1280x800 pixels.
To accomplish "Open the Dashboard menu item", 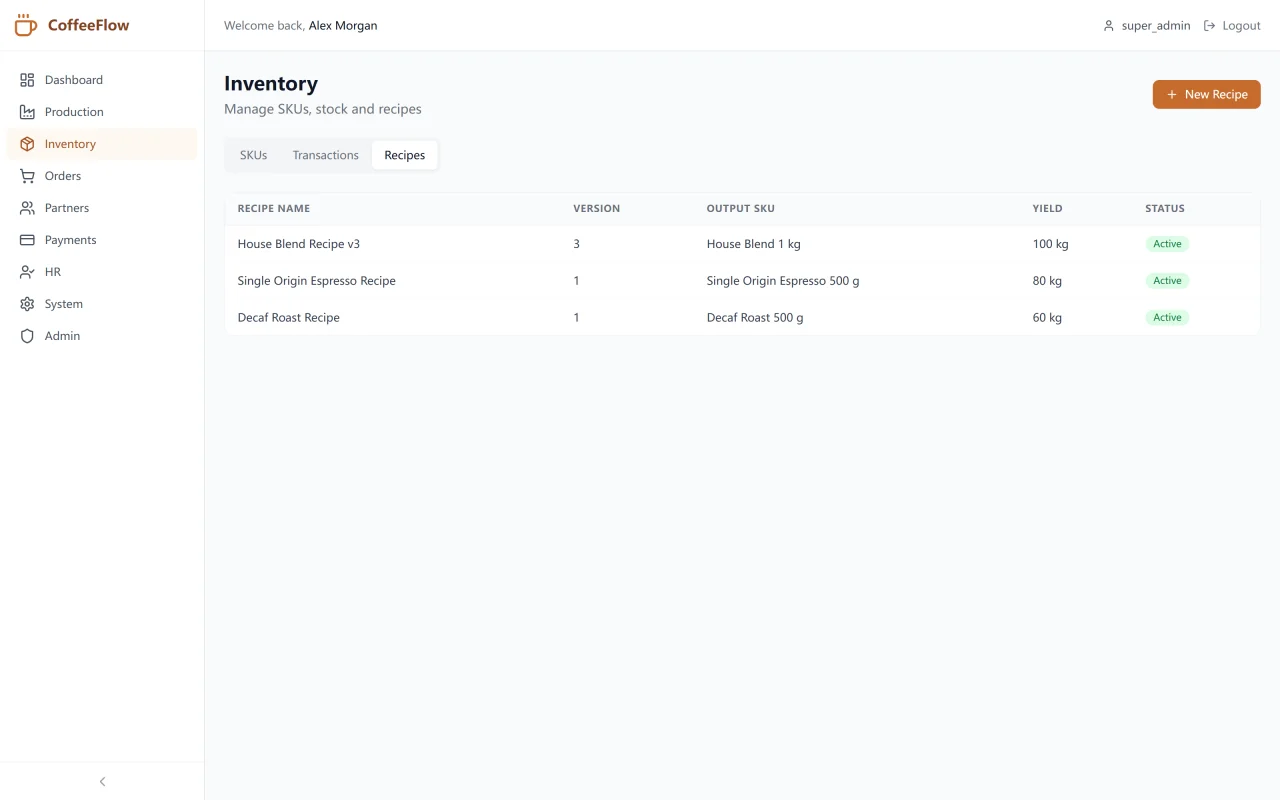I will [x=102, y=80].
